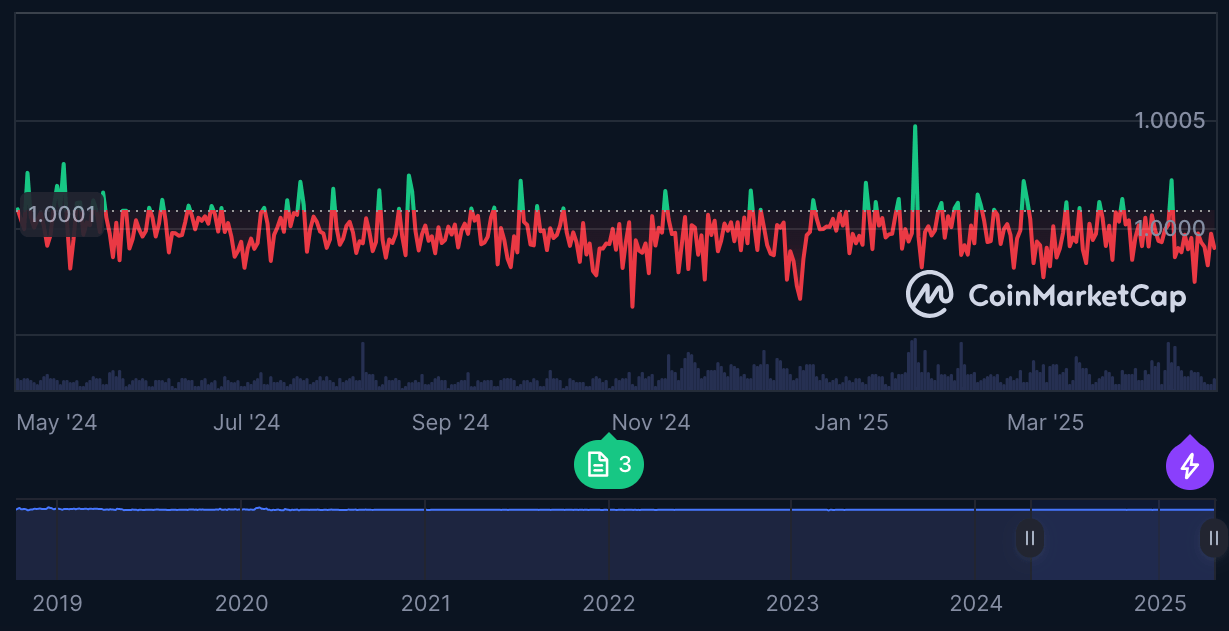Click the purple lightning bolt marker
Image resolution: width=1229 pixels, height=631 pixels.
click(x=1190, y=463)
